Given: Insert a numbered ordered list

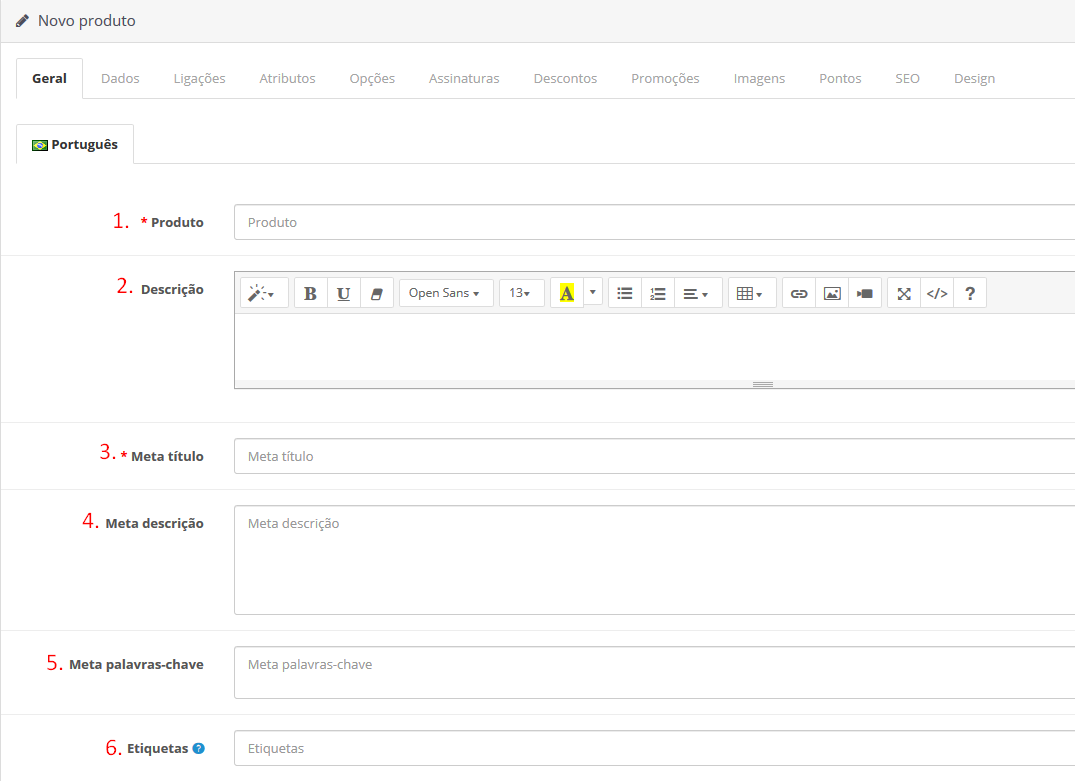Looking at the screenshot, I should 658,293.
